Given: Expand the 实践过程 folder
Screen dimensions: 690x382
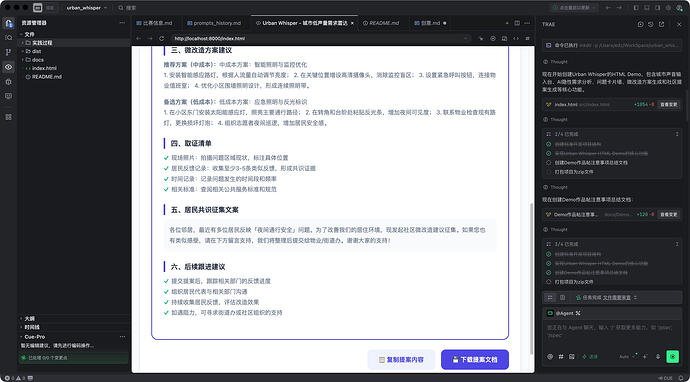Looking at the screenshot, I should point(75,43).
